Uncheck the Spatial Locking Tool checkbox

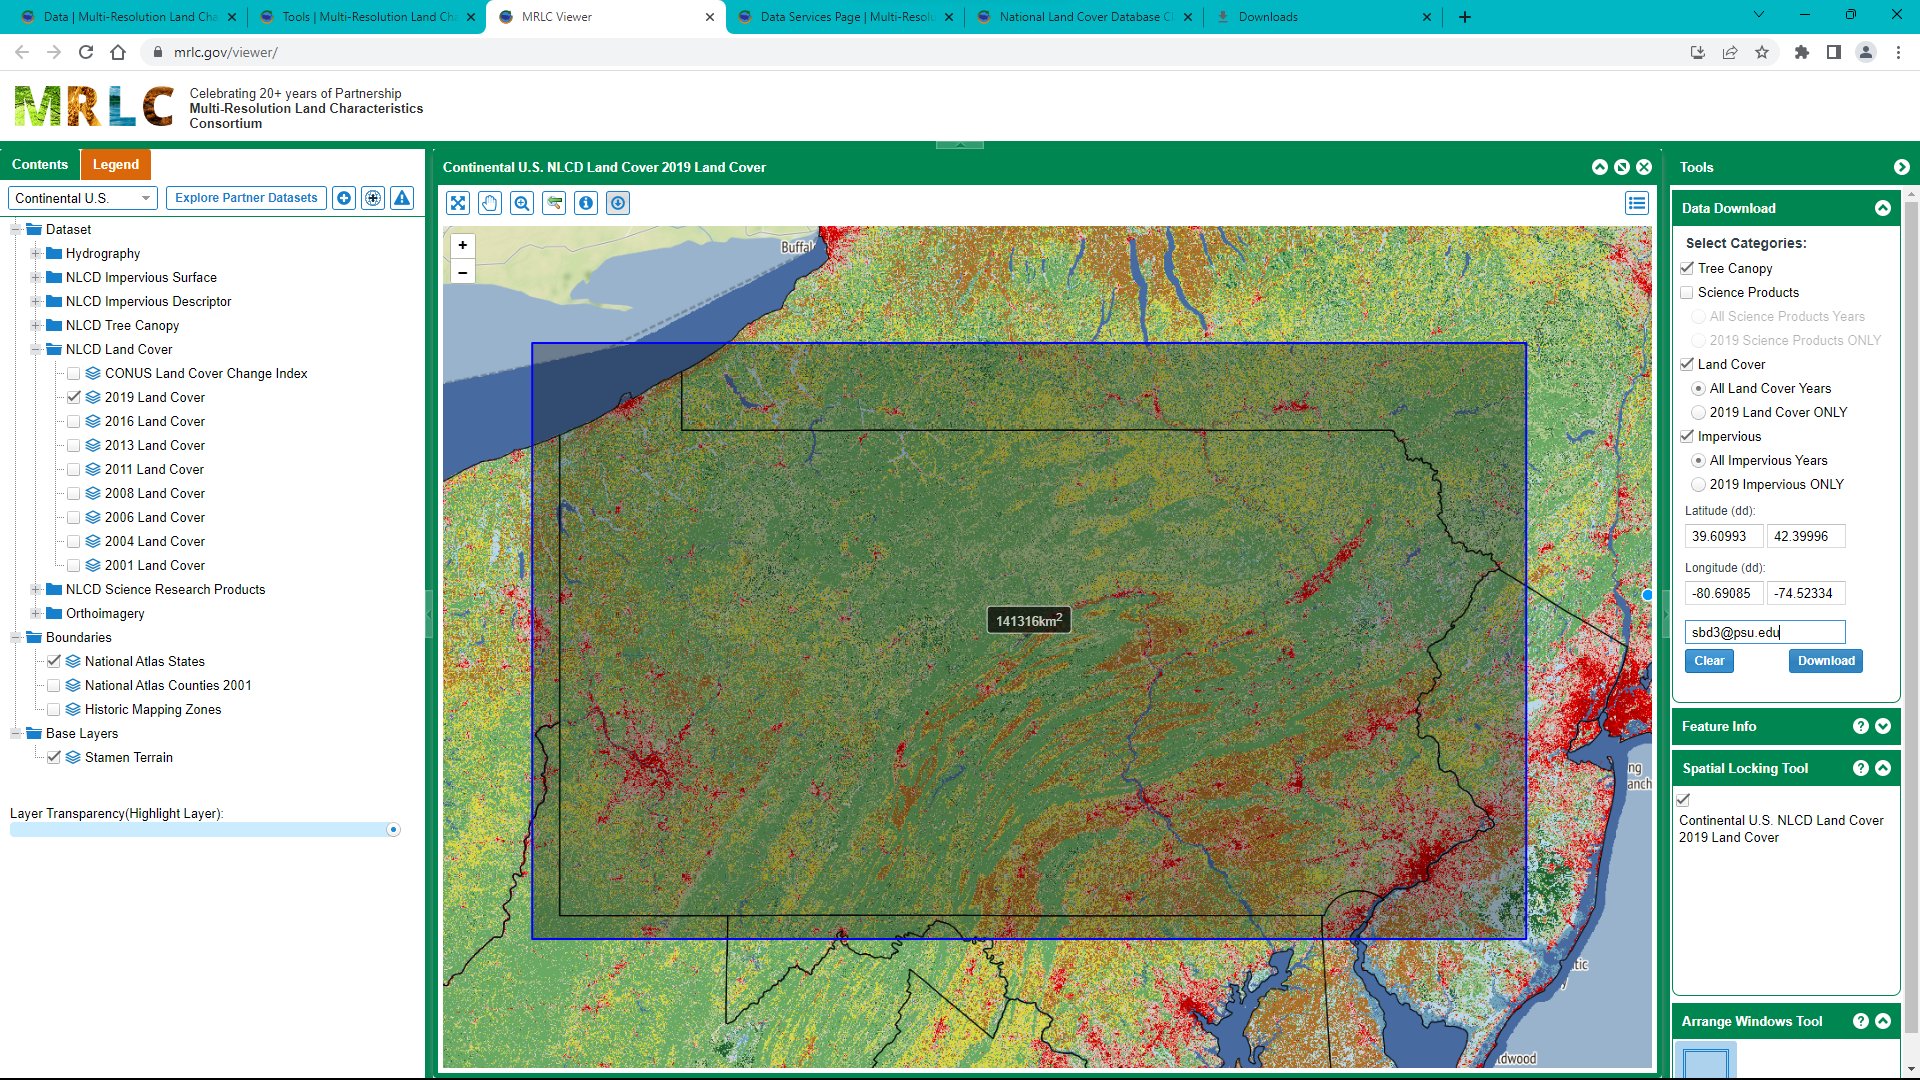pos(1684,799)
